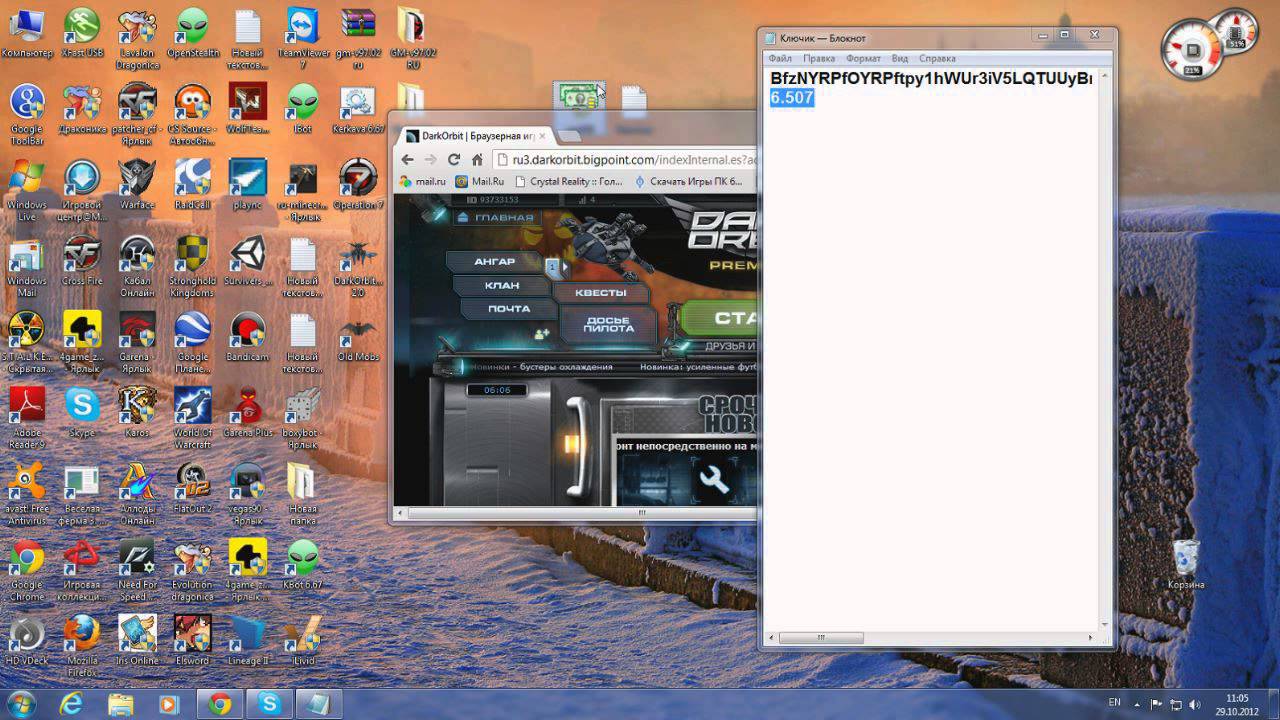1280x720 pixels.
Task: Open the Kerkava 6.67 desktop shortcut
Action: 357,108
